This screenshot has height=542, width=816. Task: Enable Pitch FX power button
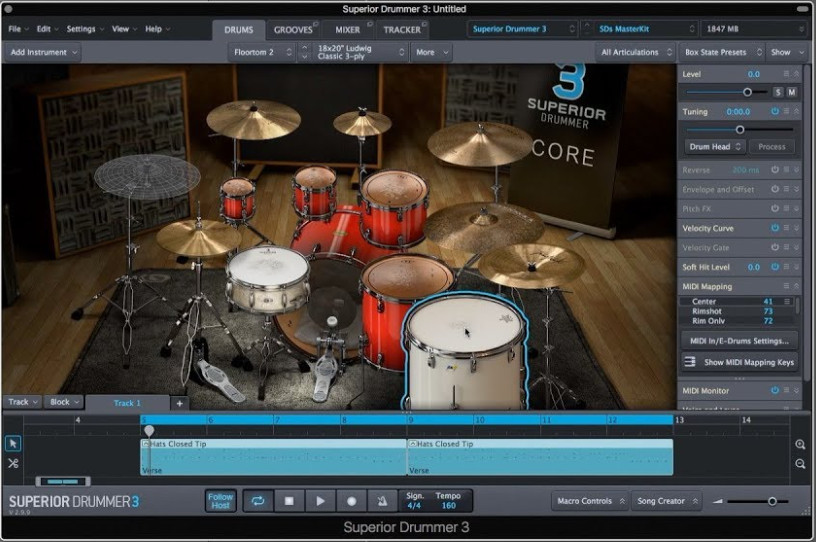[x=775, y=208]
